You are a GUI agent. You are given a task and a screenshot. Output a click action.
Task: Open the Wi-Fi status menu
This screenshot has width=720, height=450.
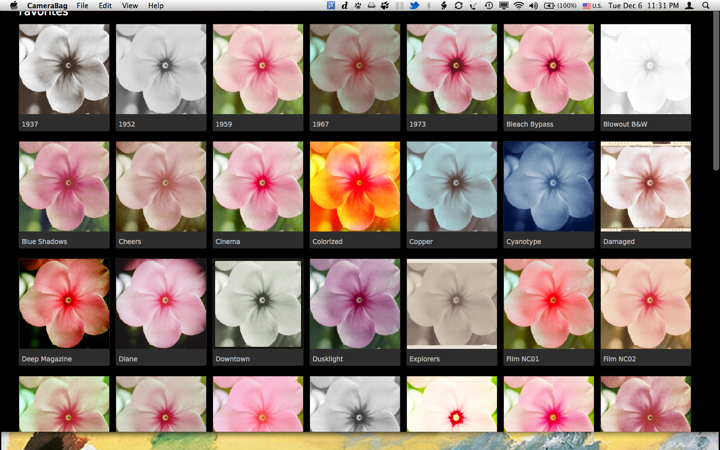pos(518,6)
